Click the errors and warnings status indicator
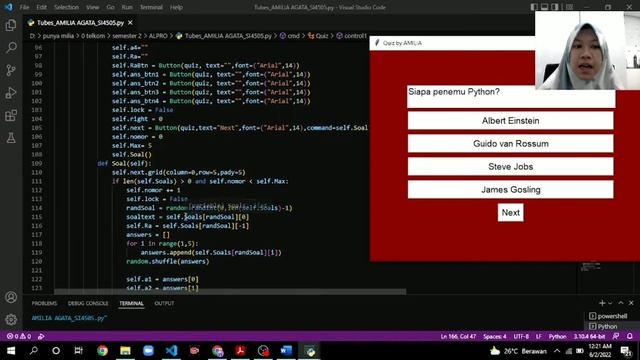Screen dimensions: 640x360 pos(19,336)
